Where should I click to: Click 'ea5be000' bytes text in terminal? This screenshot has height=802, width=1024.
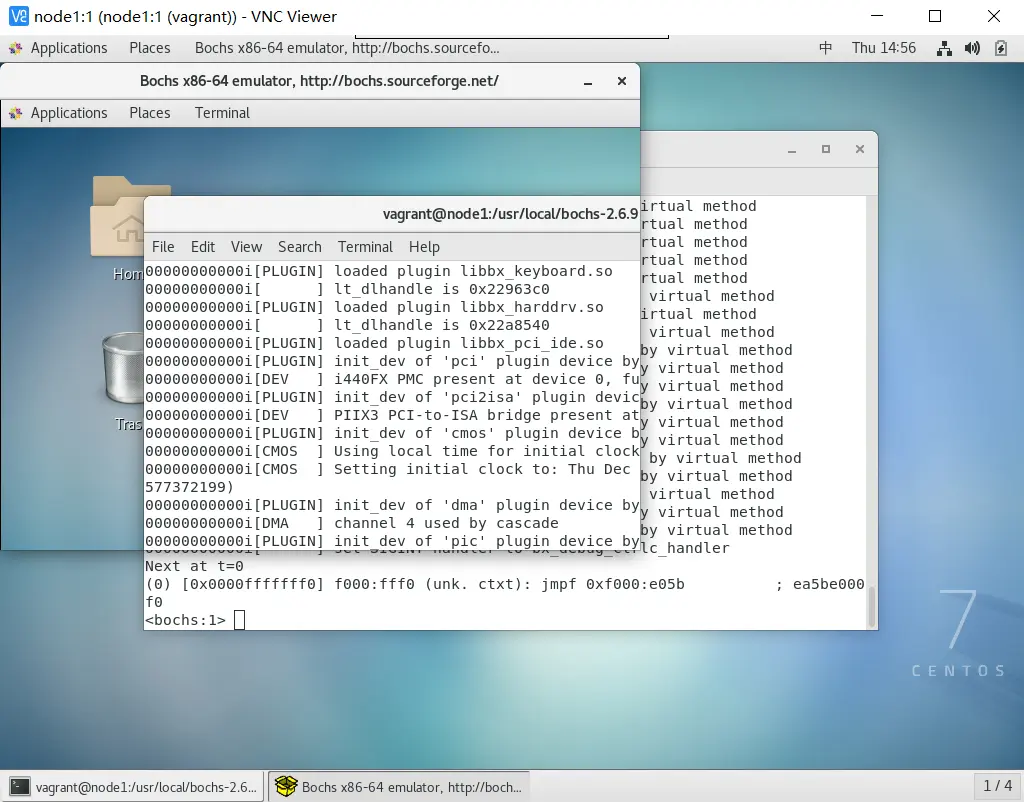click(829, 584)
